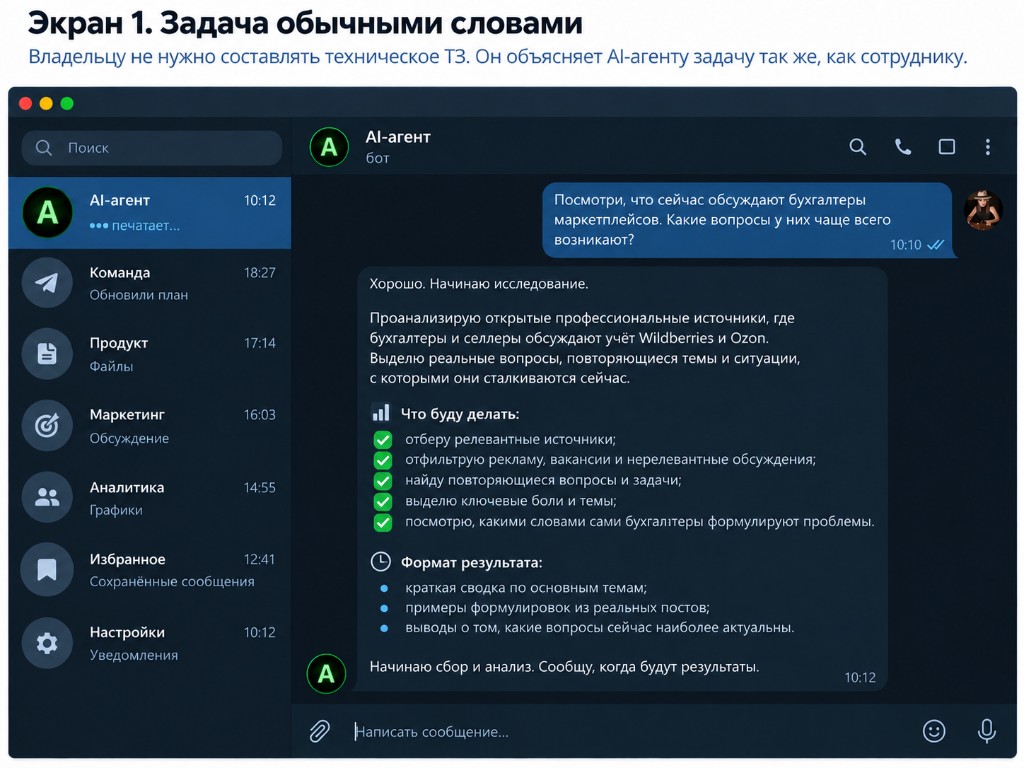
Task: Open the Настройки item
Action: pyautogui.click(x=150, y=643)
